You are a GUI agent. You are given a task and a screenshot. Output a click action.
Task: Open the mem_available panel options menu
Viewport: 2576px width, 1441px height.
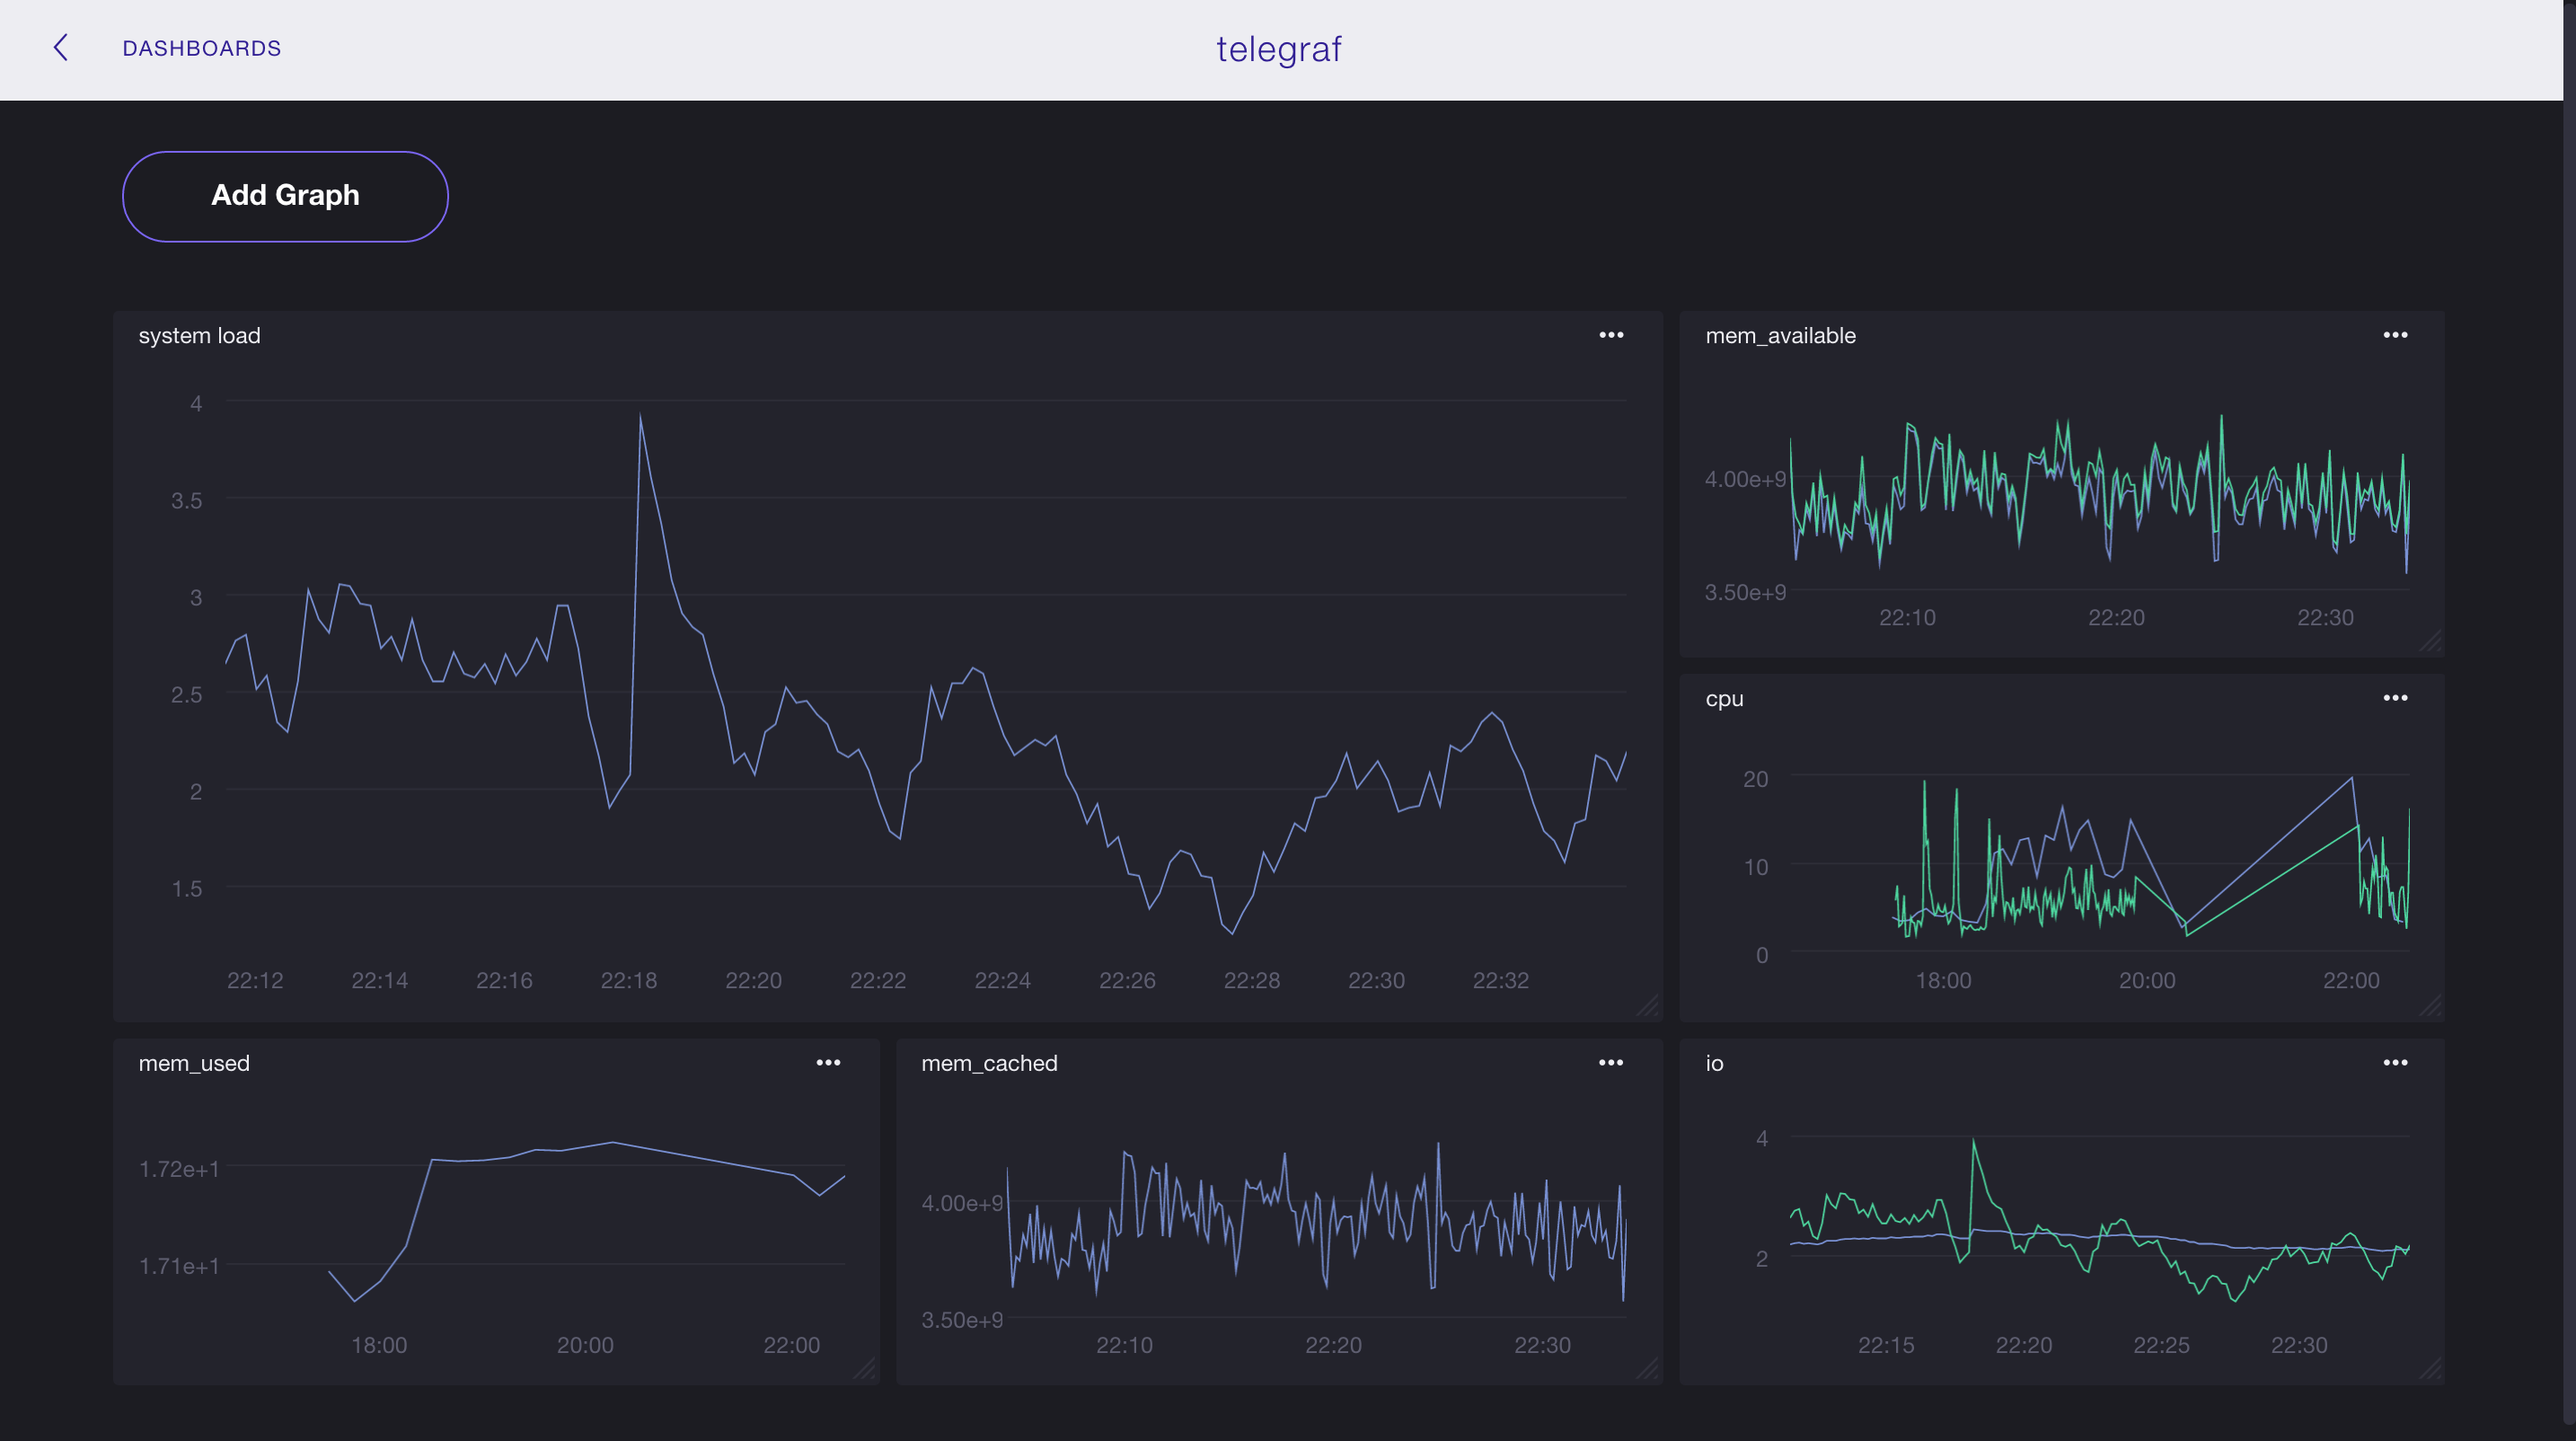[x=2395, y=335]
